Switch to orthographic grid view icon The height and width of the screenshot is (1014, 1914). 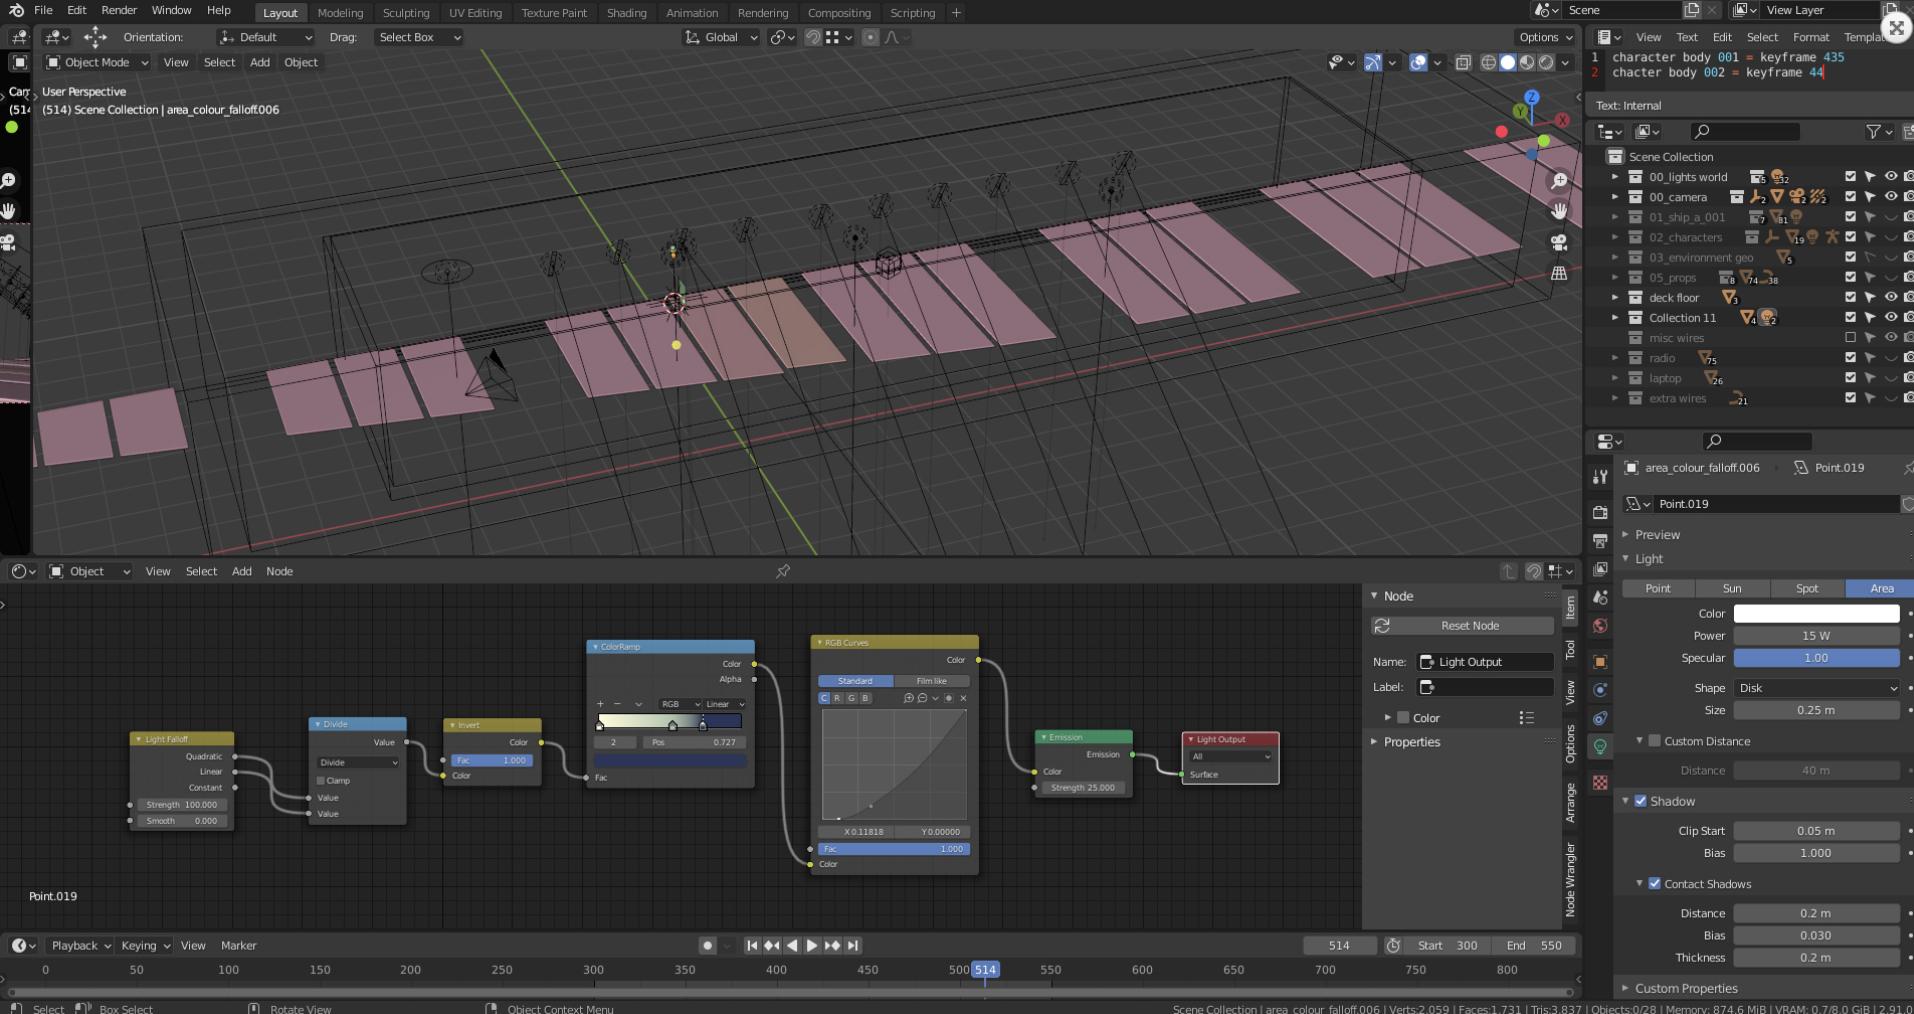1558,273
